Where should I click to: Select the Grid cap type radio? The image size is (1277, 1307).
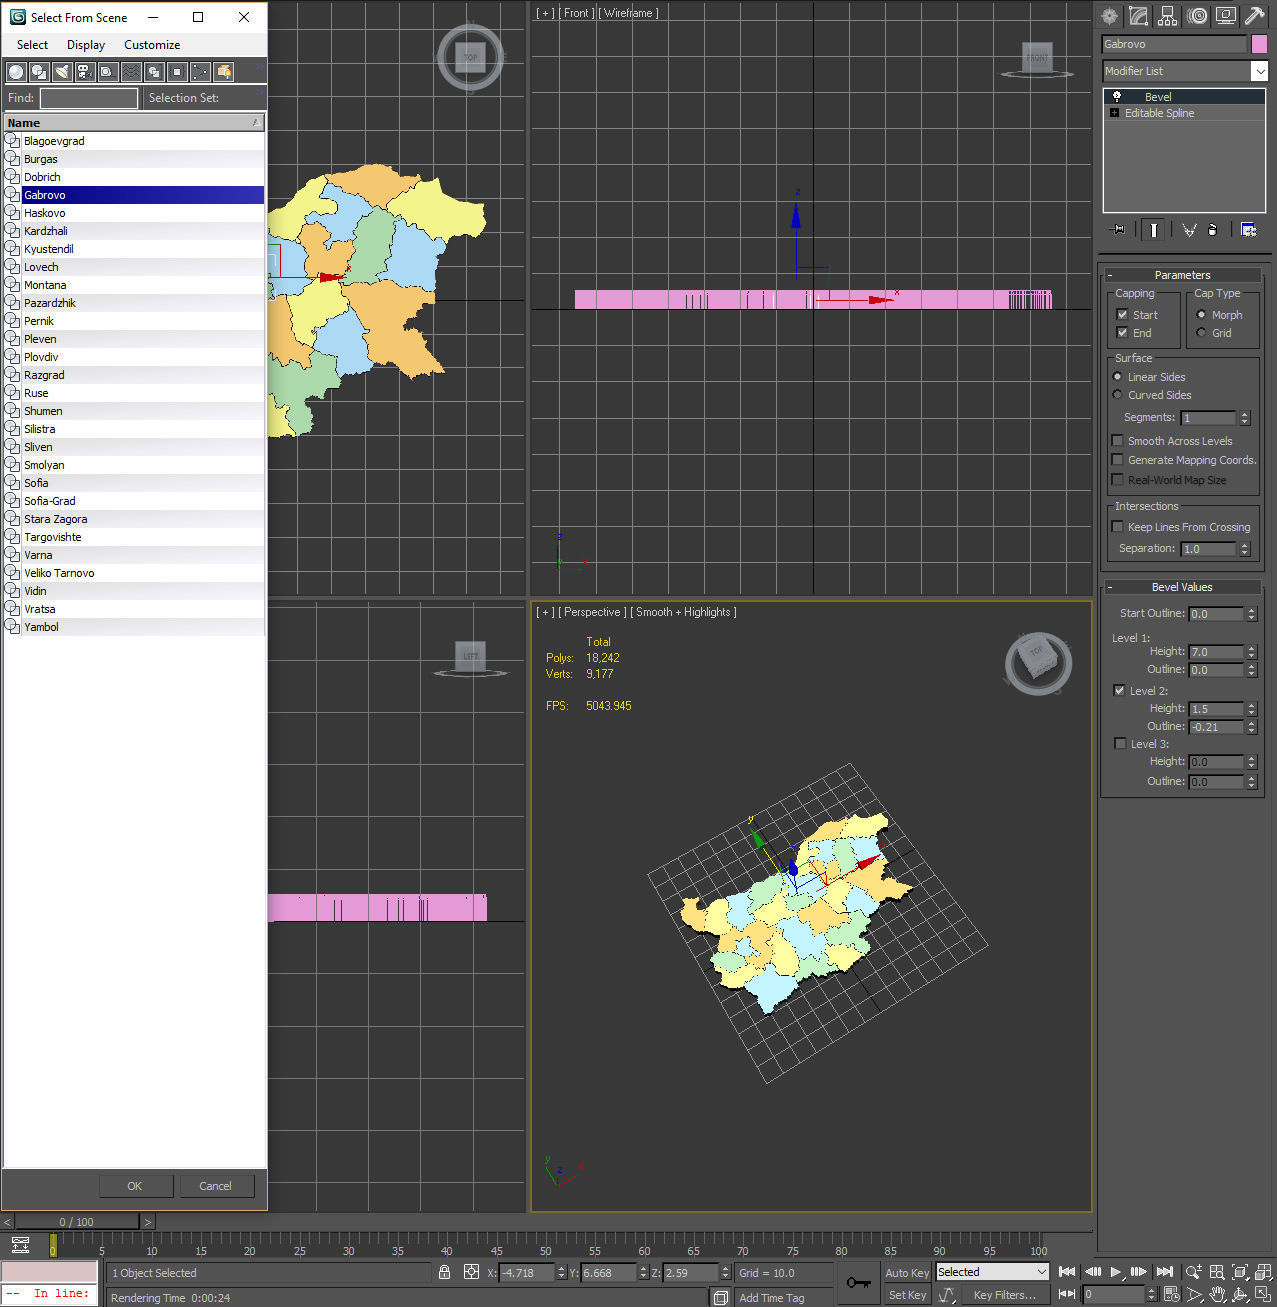1201,332
